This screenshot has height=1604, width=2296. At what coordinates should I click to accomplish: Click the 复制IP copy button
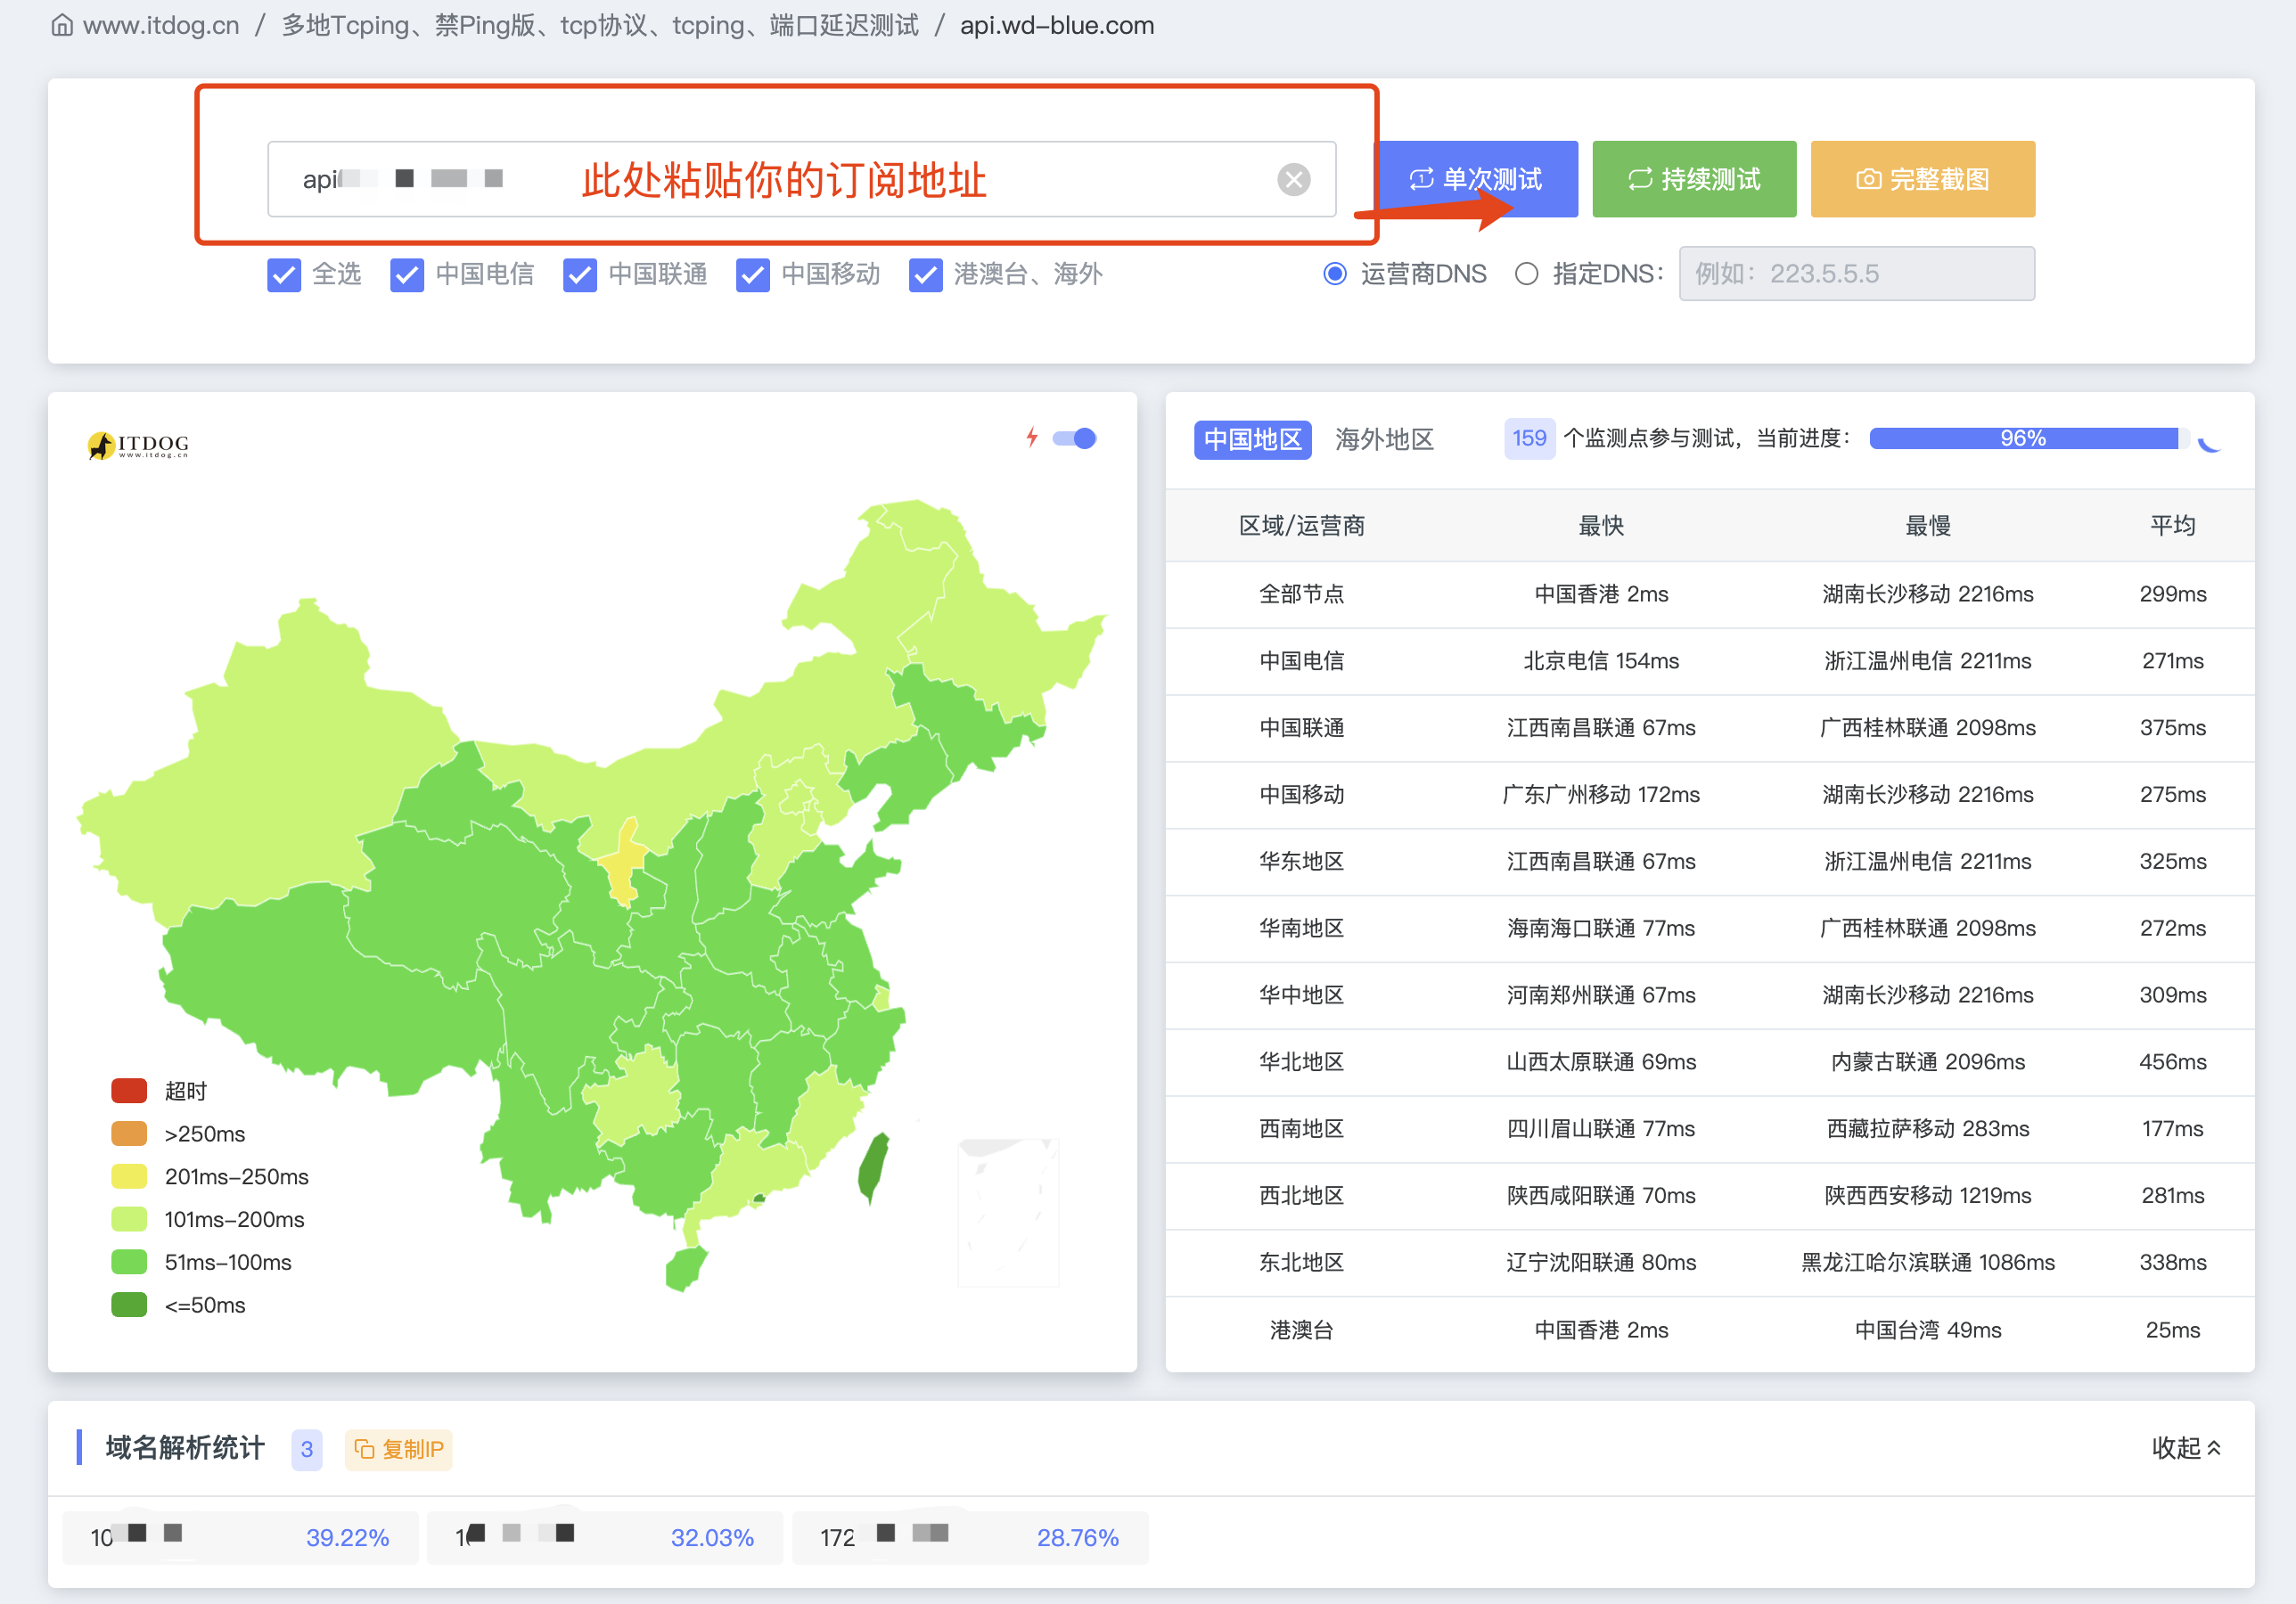[x=398, y=1449]
